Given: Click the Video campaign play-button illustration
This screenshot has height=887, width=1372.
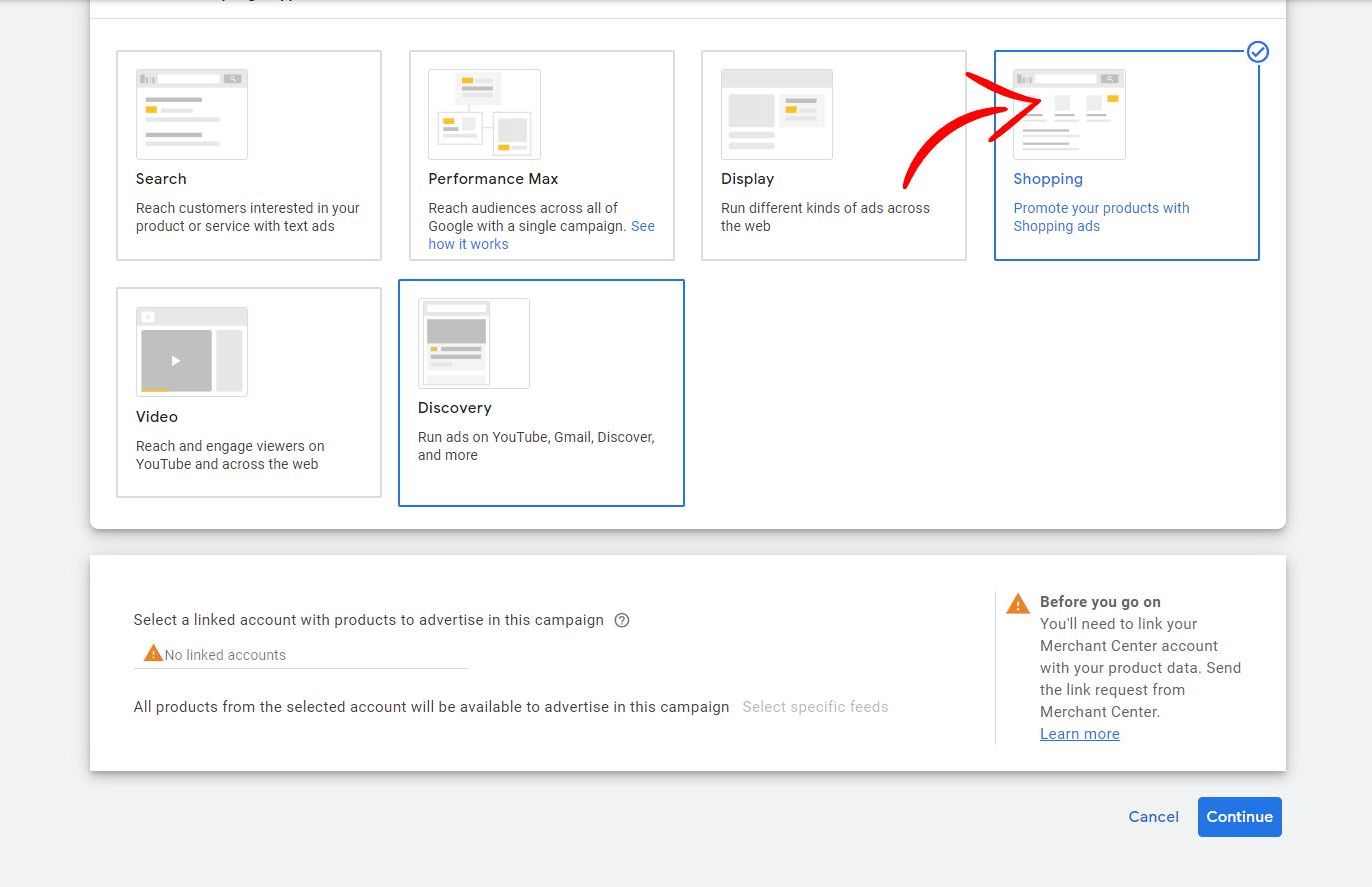Looking at the screenshot, I should (191, 350).
